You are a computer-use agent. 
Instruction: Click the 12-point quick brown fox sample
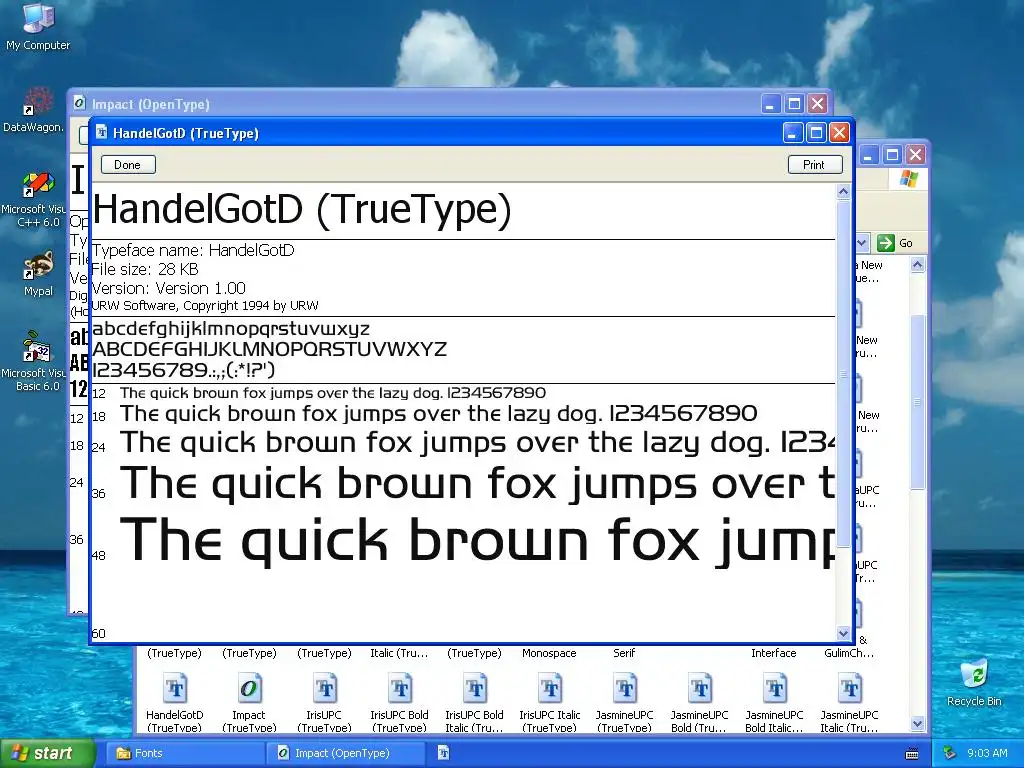tap(333, 392)
